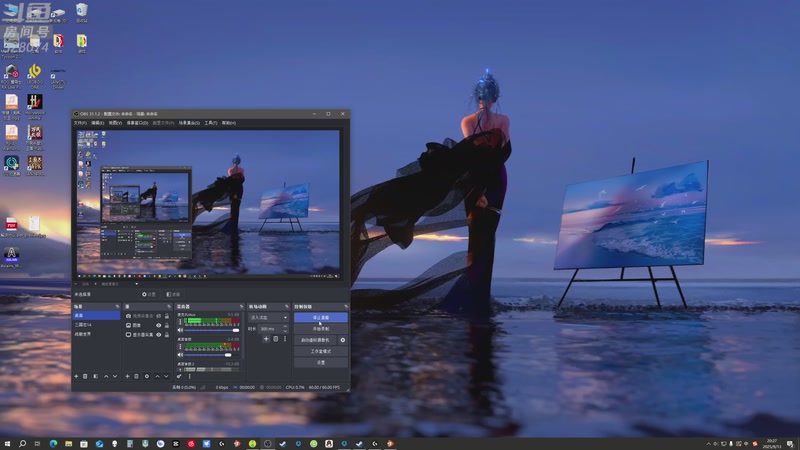Move the selected source down

pos(166,376)
